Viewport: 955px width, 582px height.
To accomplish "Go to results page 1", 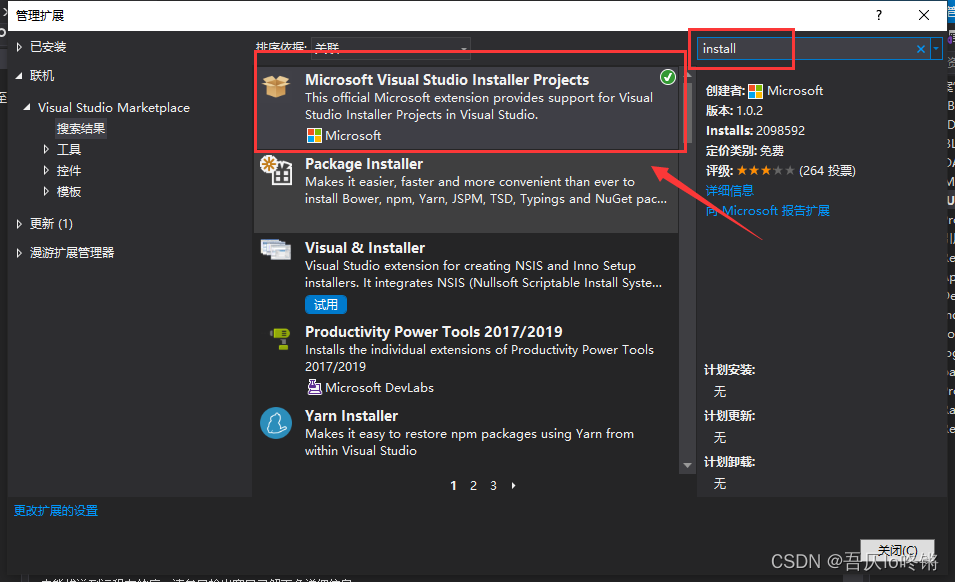I will [453, 486].
